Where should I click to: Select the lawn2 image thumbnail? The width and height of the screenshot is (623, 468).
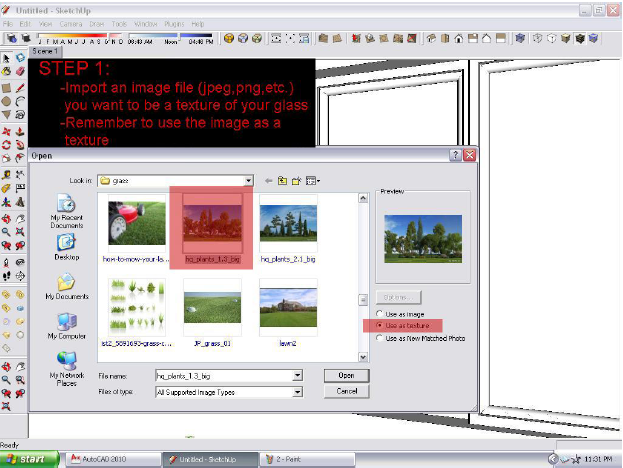click(288, 310)
